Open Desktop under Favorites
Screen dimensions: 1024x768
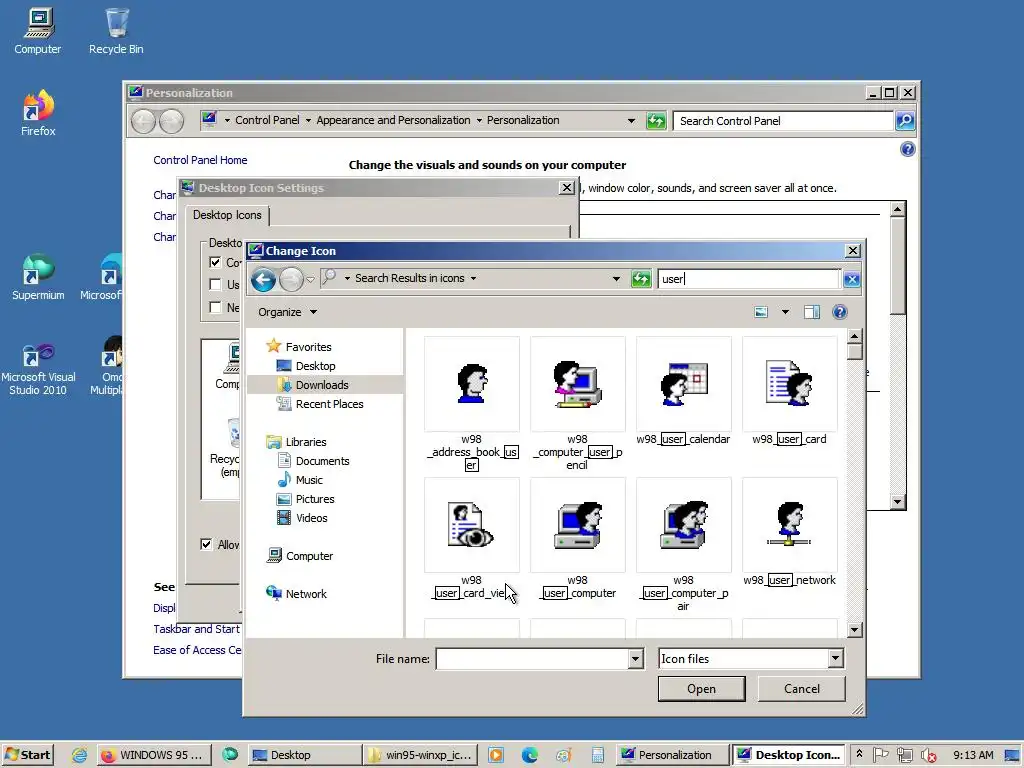point(306,366)
